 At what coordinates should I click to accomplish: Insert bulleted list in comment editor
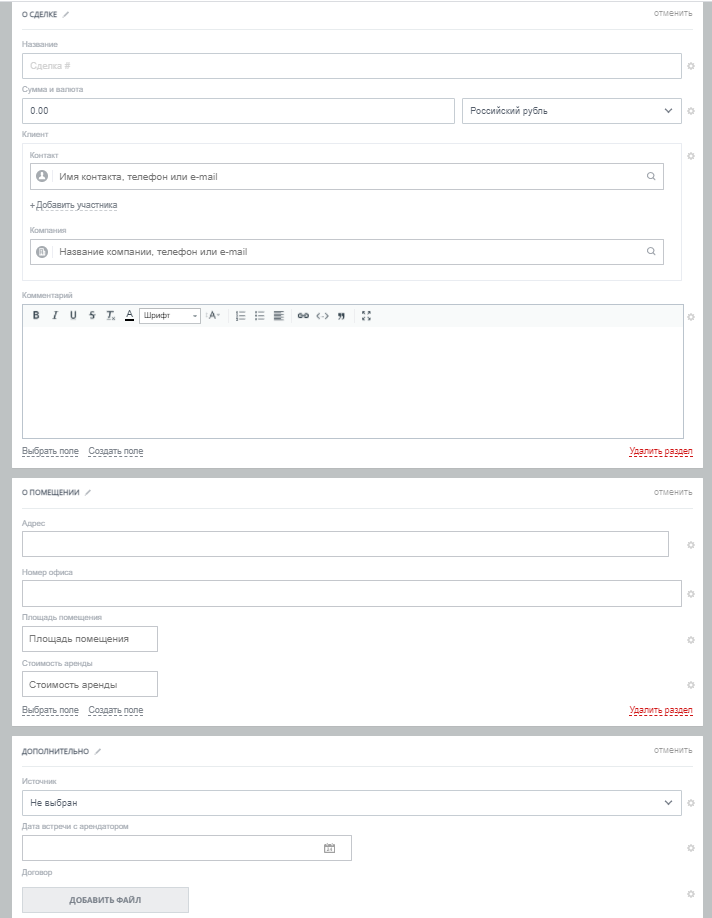(259, 316)
